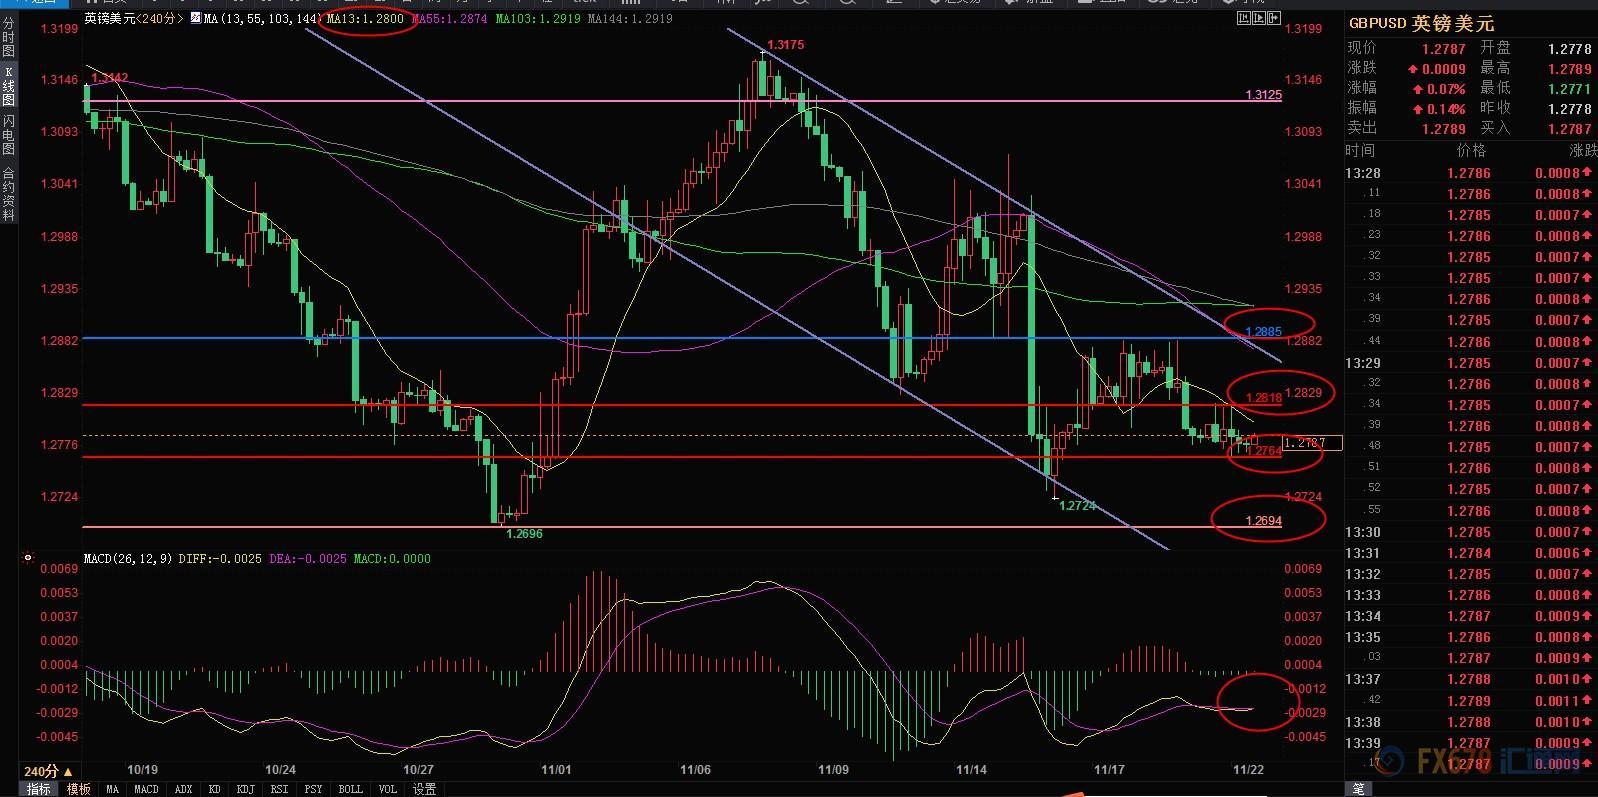Click the MA144:1.2919 value label

[x=630, y=18]
